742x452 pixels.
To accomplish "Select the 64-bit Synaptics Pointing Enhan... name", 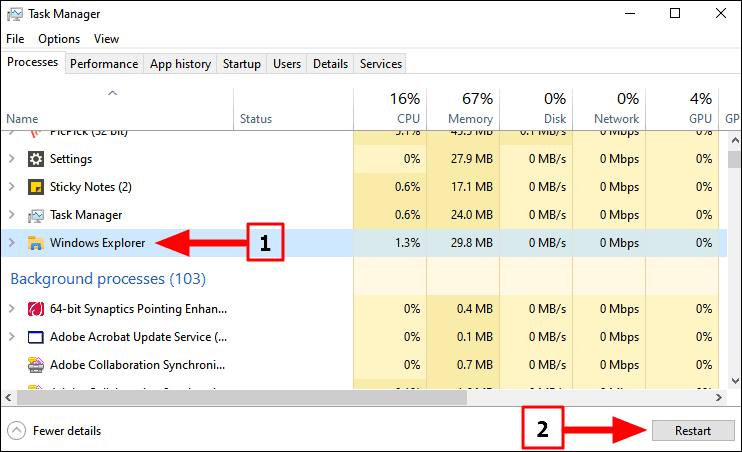I will click(139, 309).
